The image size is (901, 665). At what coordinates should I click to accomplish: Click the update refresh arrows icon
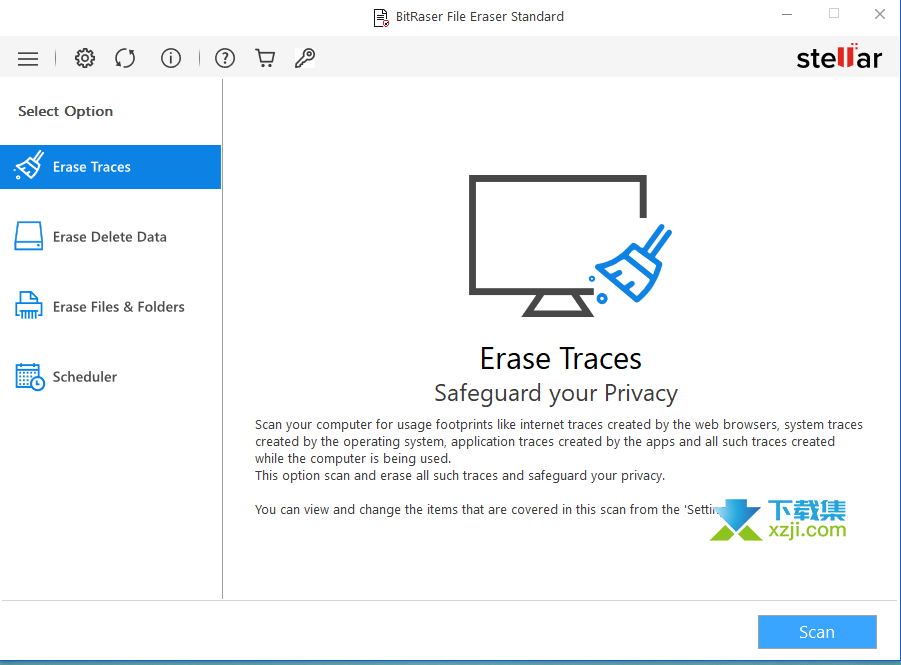click(x=125, y=58)
